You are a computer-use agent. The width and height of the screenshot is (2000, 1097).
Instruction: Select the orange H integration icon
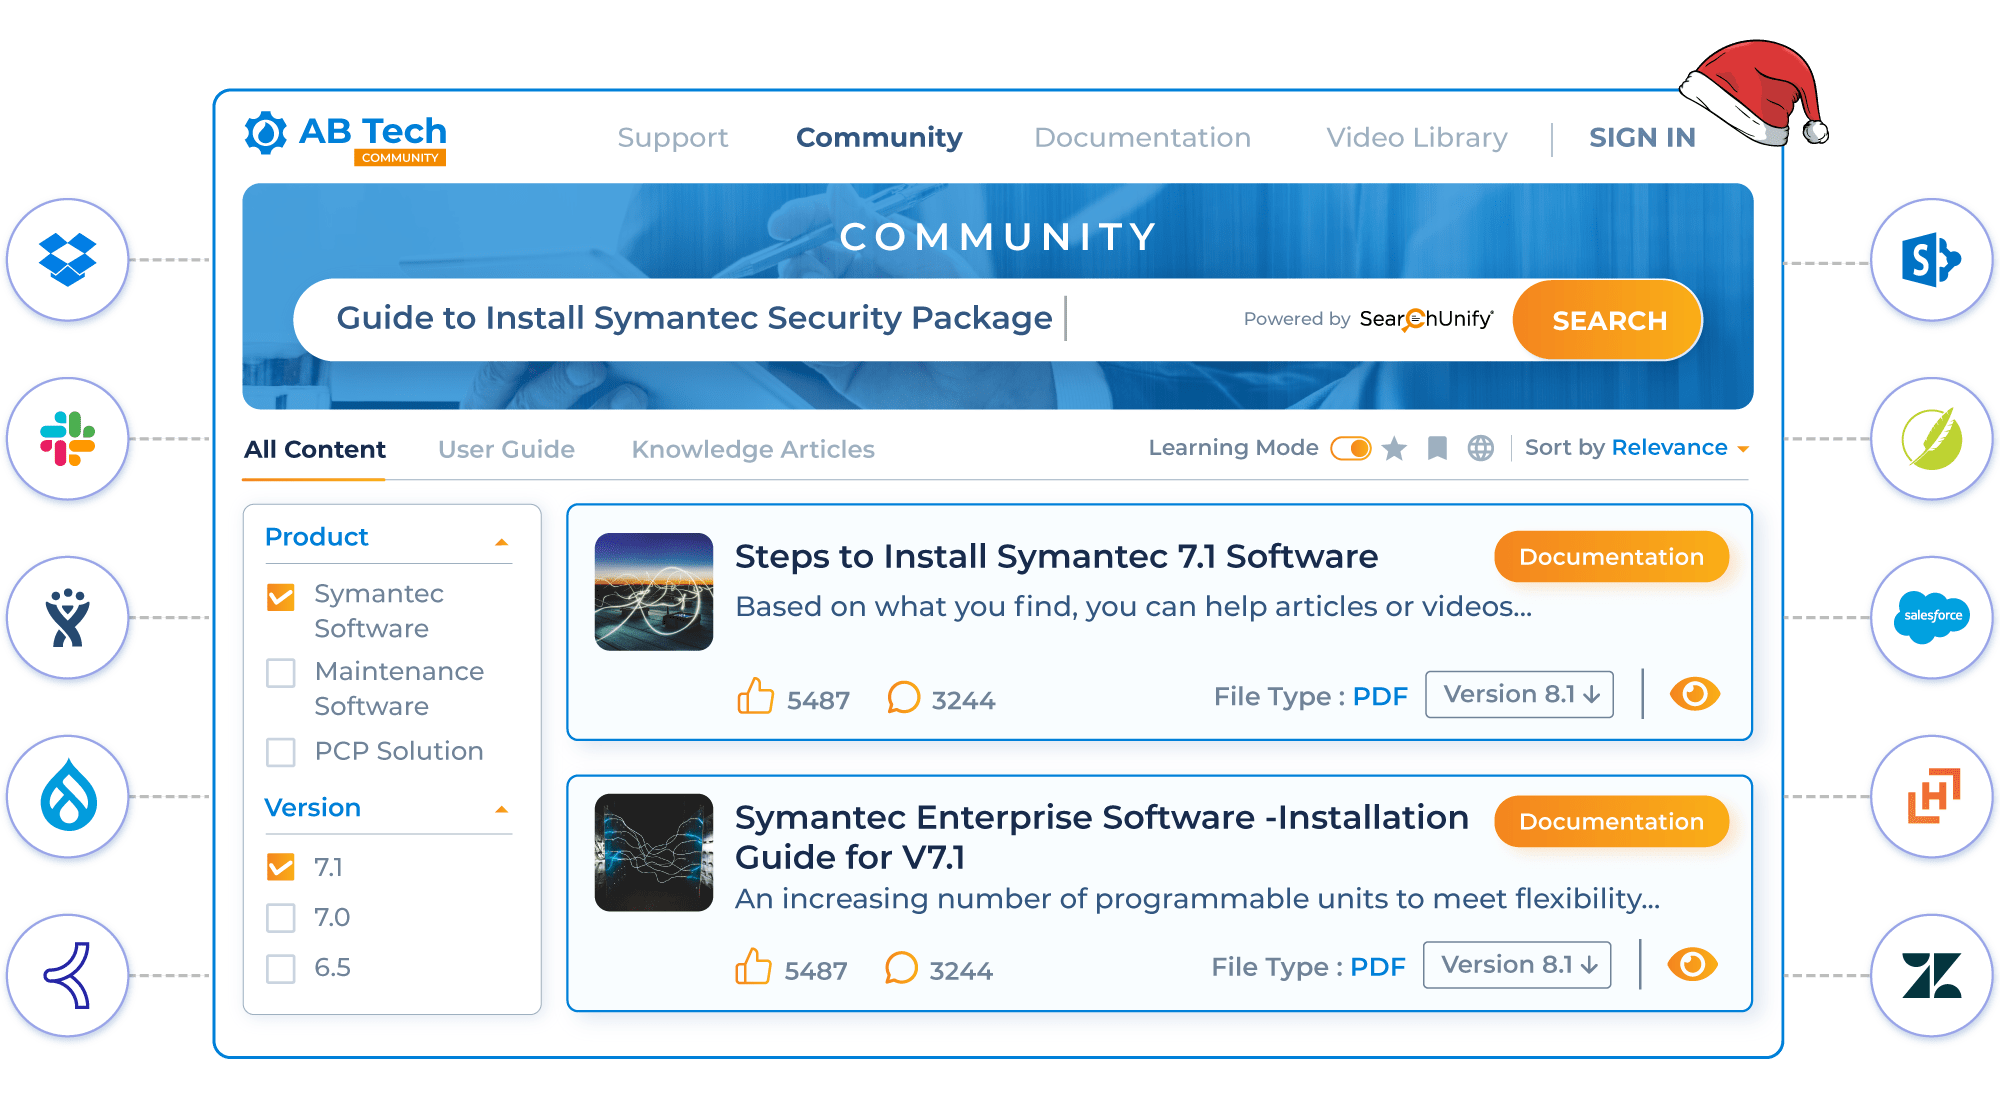[1931, 796]
